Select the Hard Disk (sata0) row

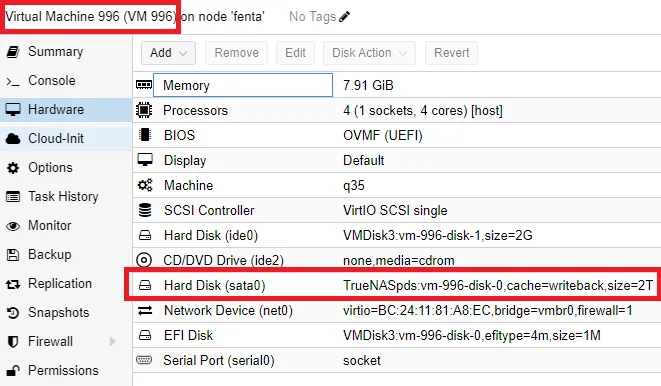coord(397,285)
